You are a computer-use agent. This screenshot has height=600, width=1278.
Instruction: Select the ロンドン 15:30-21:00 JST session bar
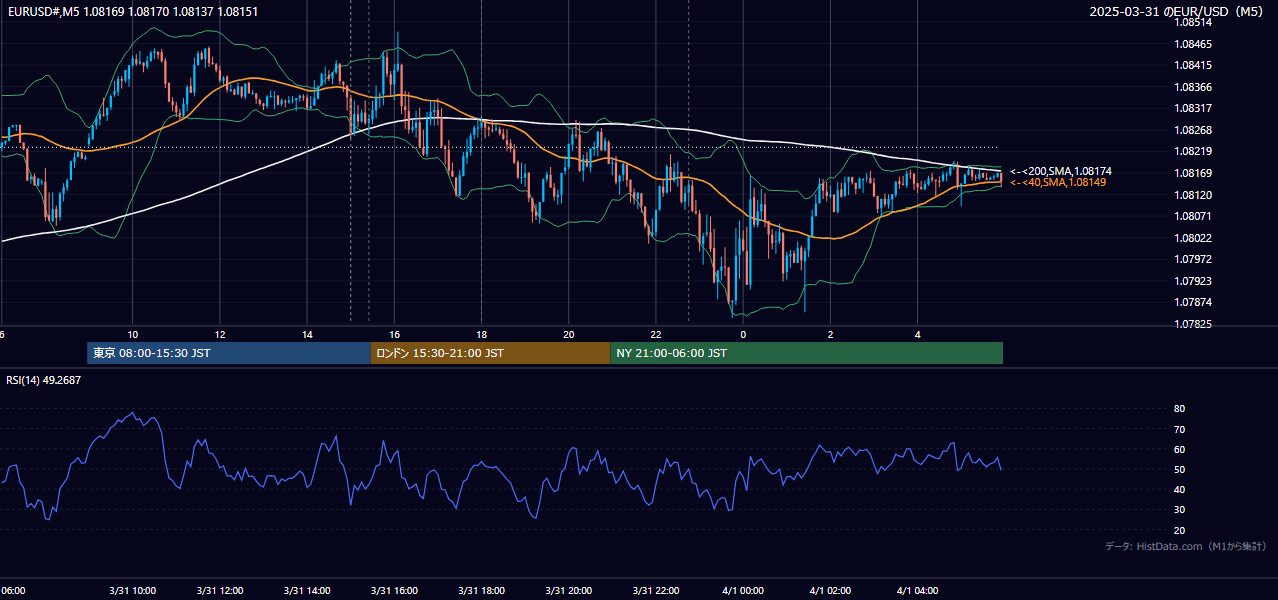[x=490, y=353]
